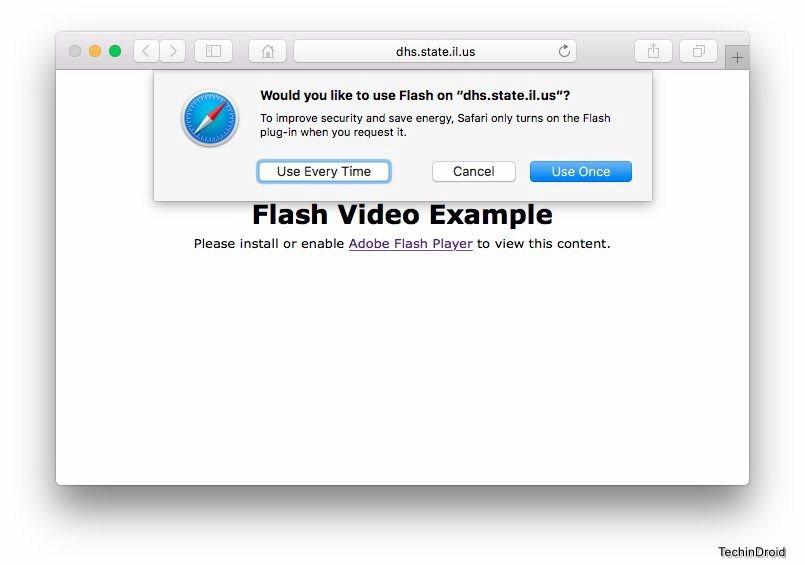Cancel the Flash permission dialog
The height and width of the screenshot is (565, 805).
[x=473, y=171]
